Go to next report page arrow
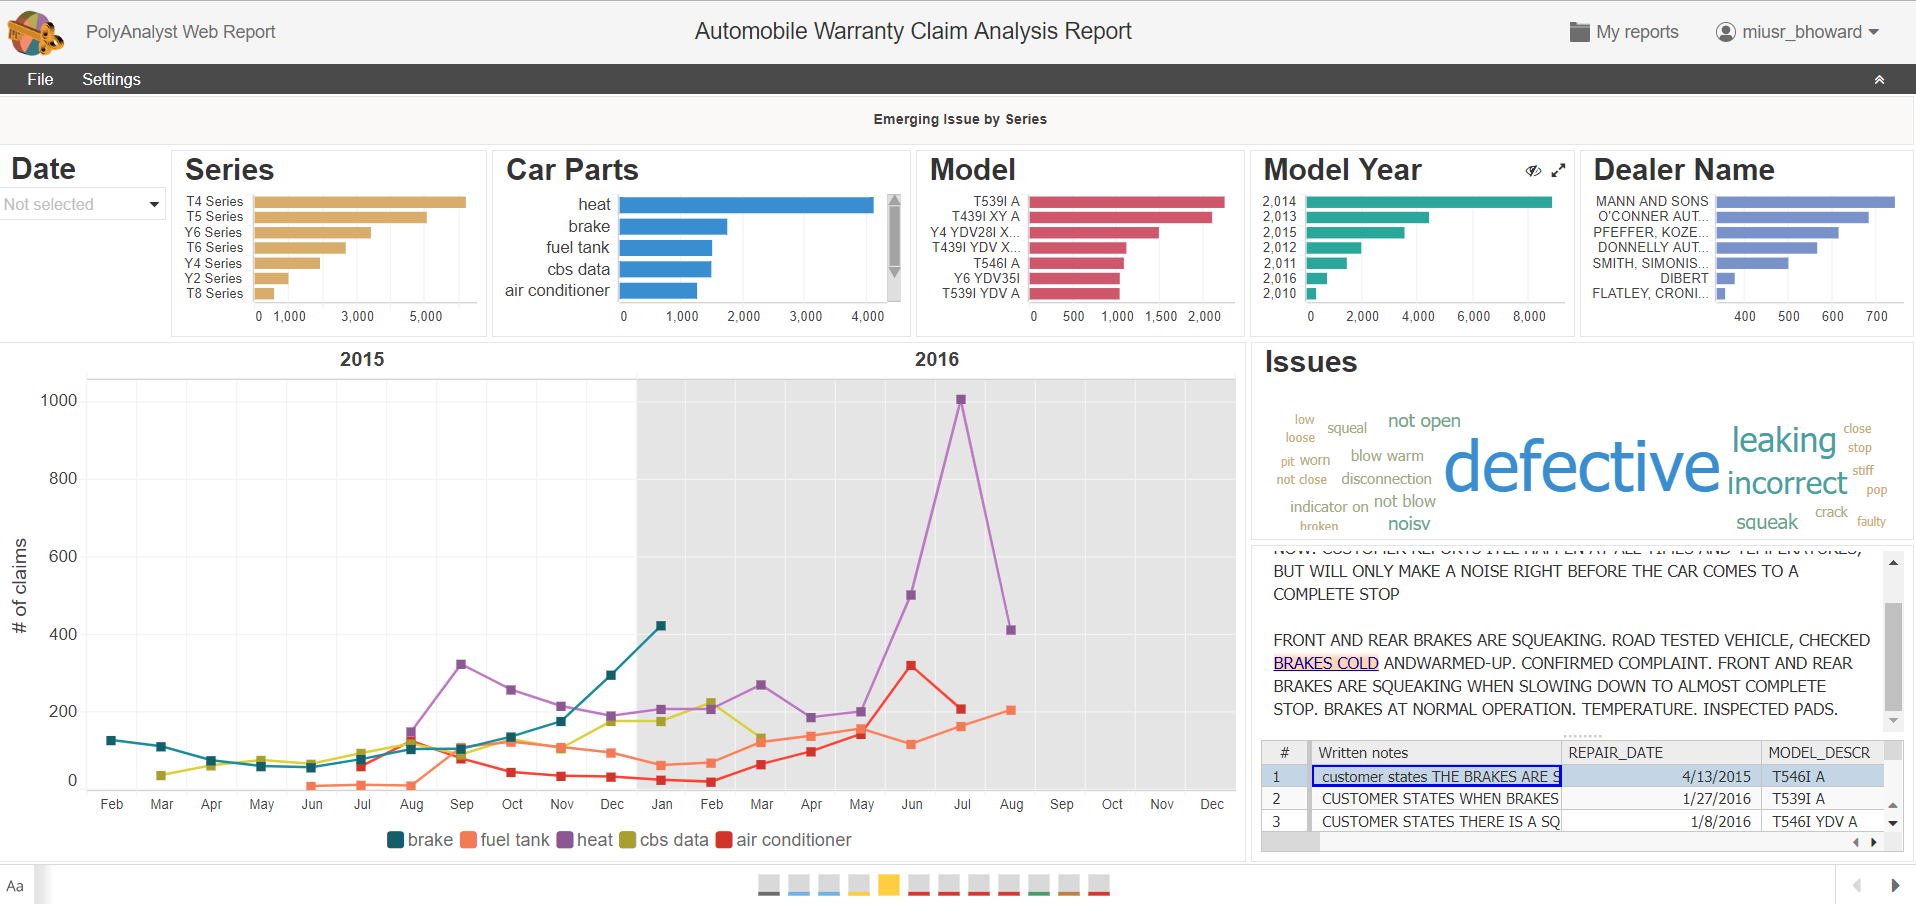This screenshot has width=1916, height=904. [x=1895, y=885]
